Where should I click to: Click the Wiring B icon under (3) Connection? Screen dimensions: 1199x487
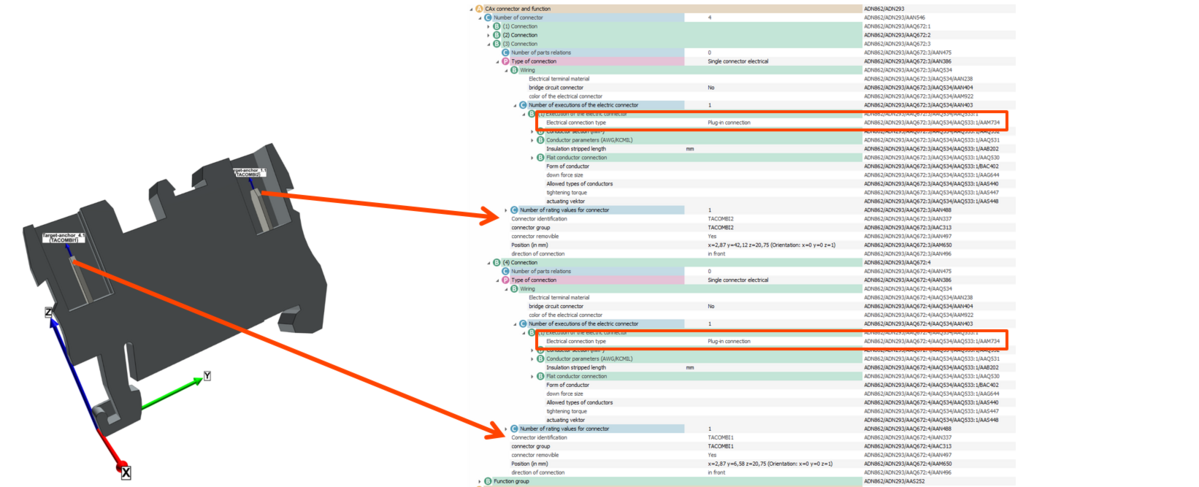coord(513,70)
